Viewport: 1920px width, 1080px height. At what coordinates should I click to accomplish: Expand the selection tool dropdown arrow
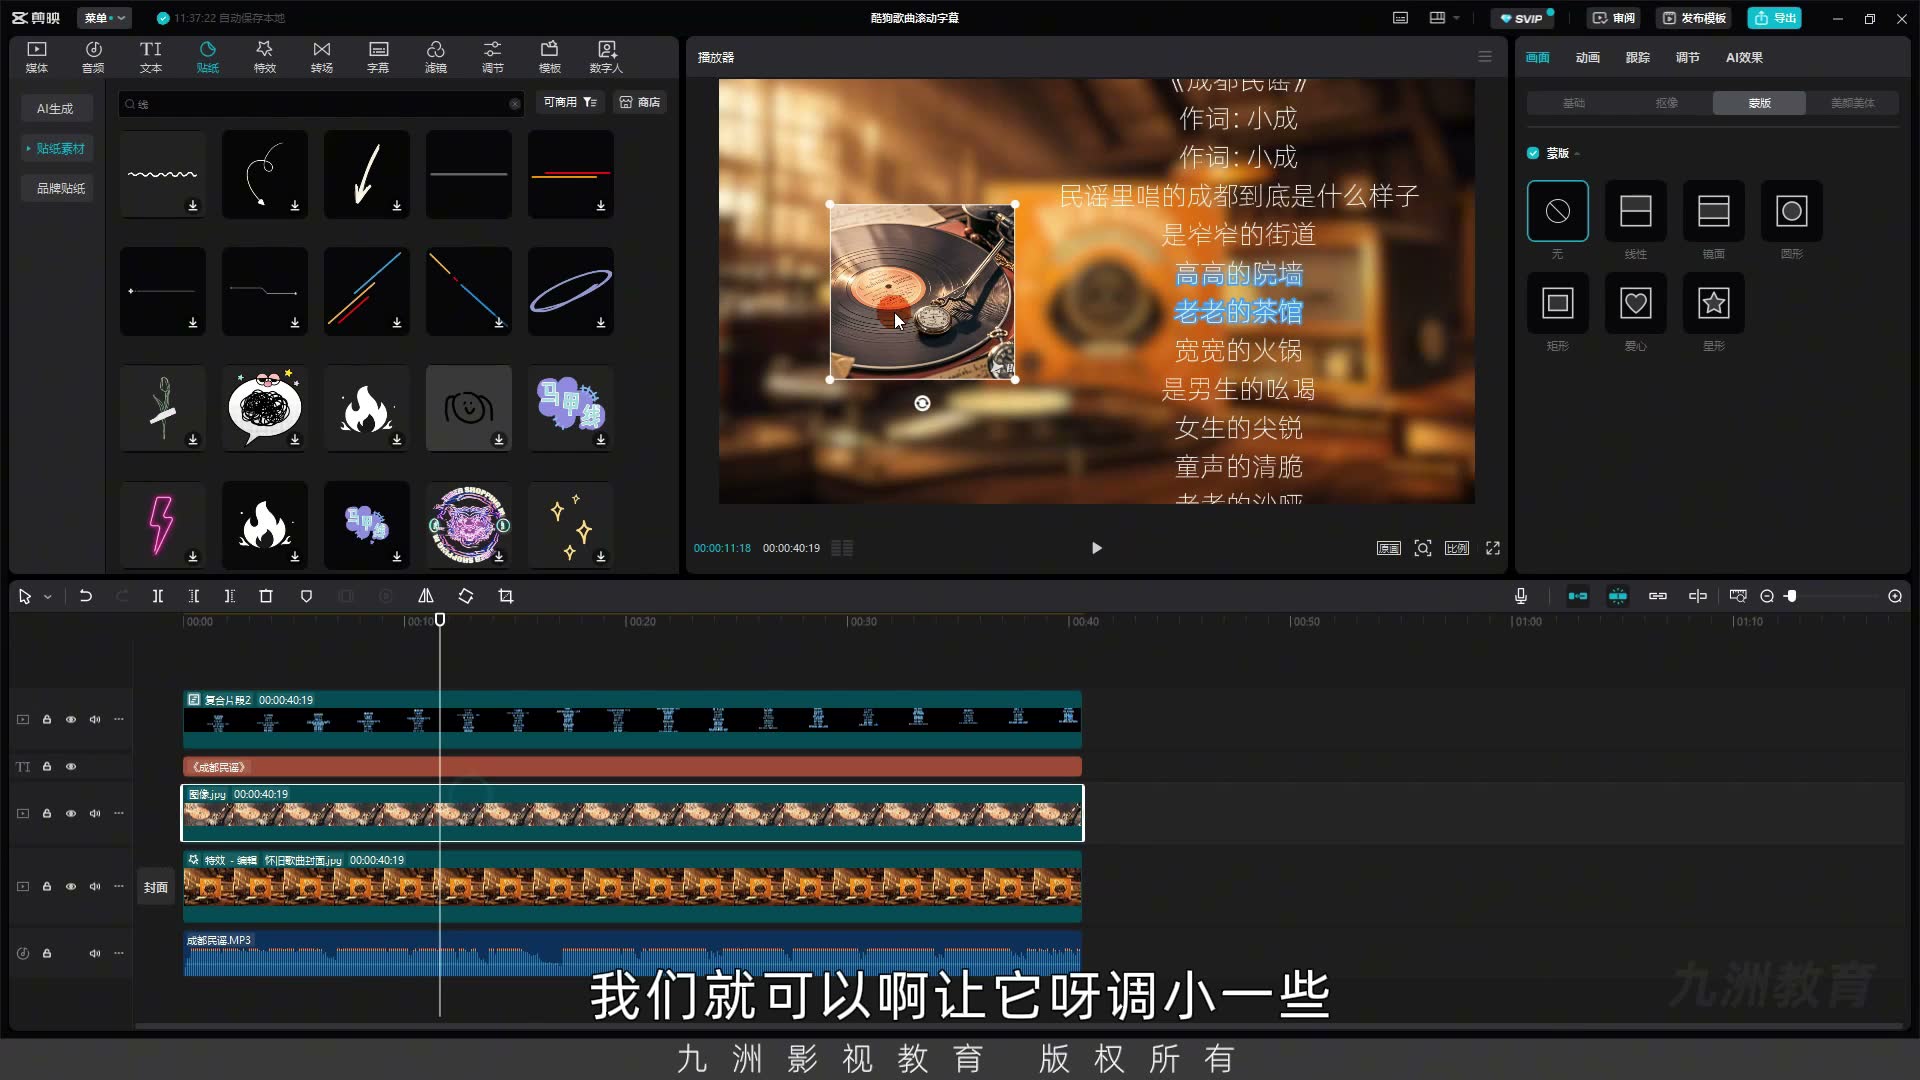(47, 597)
